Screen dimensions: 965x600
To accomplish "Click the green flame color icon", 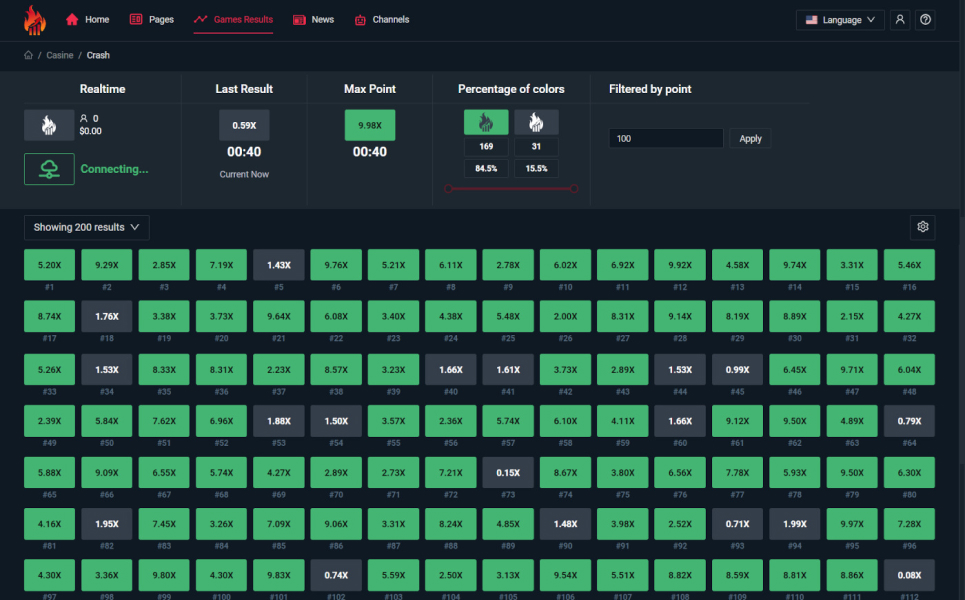I will pos(486,123).
